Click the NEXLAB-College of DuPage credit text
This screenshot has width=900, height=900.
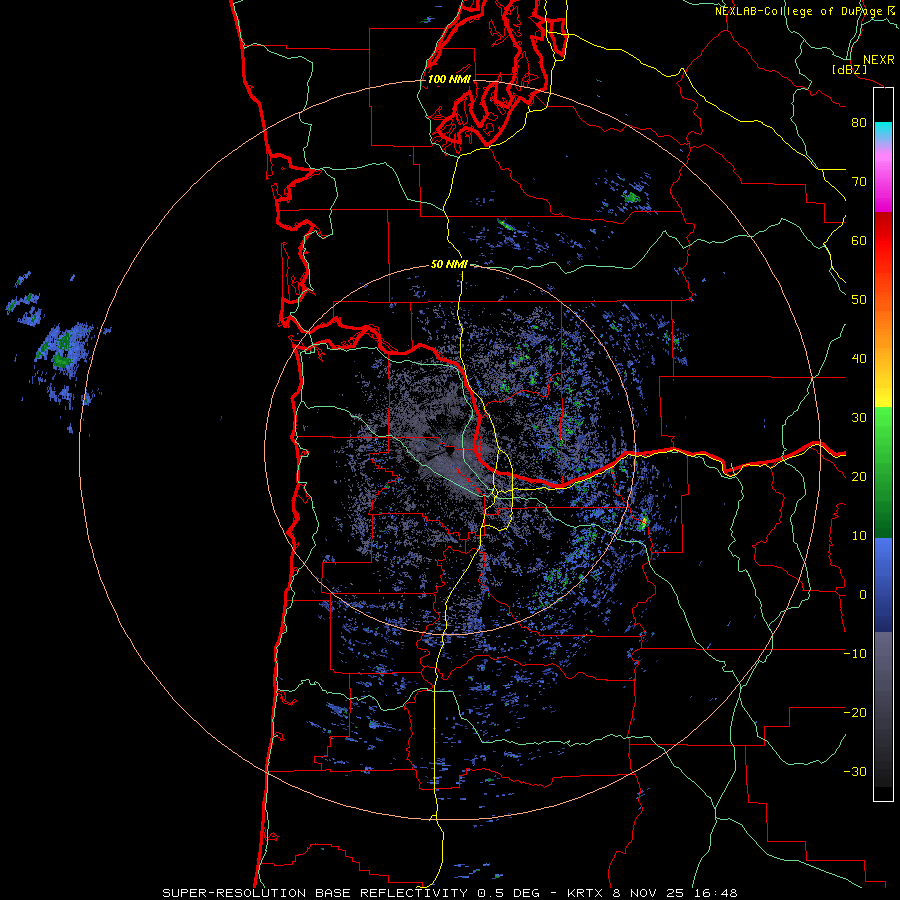coord(799,11)
